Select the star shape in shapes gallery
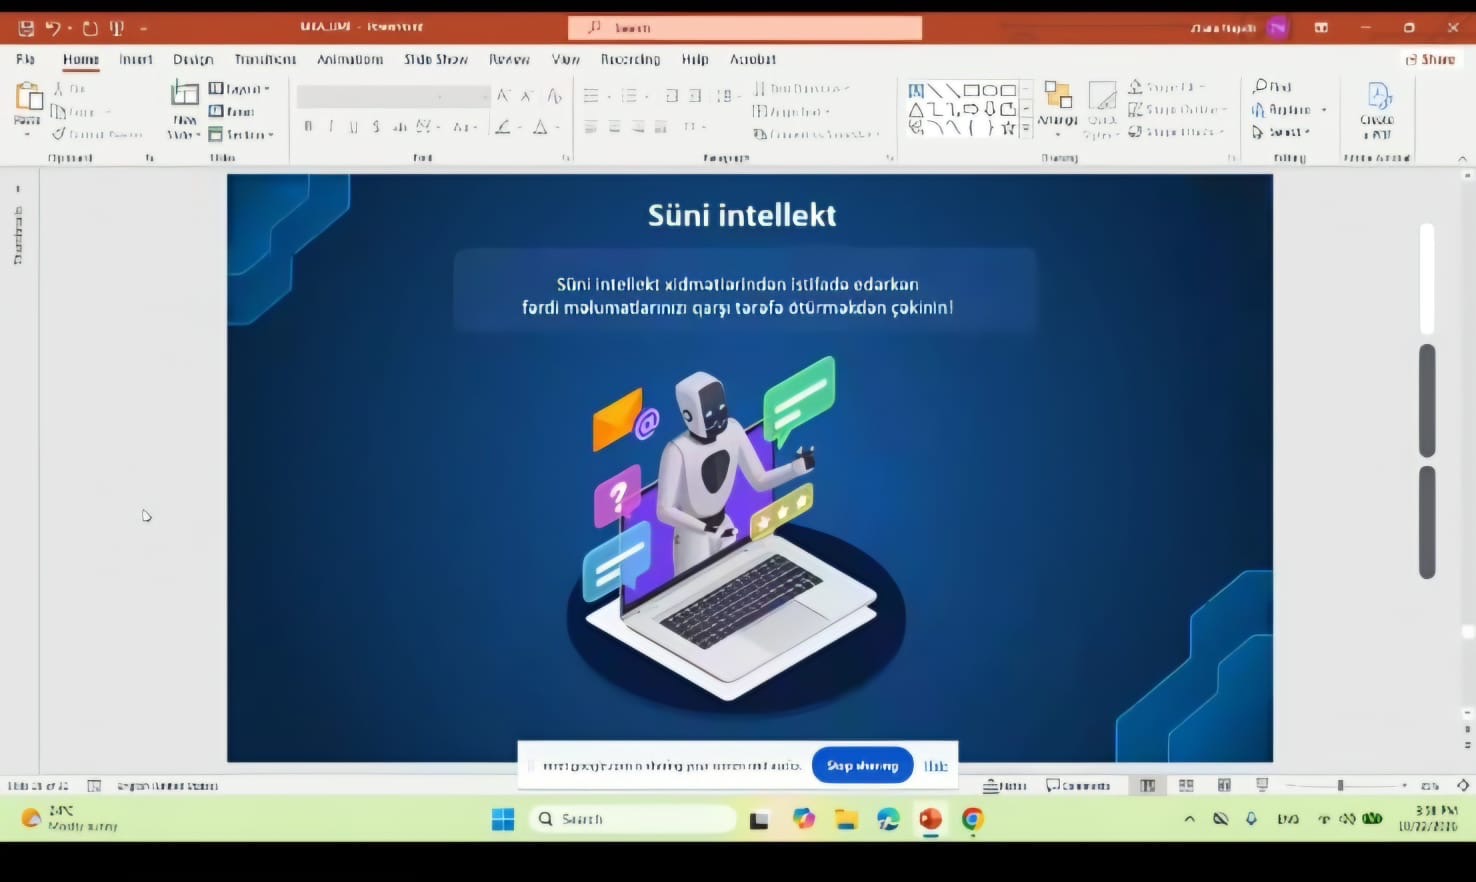 (x=1008, y=128)
